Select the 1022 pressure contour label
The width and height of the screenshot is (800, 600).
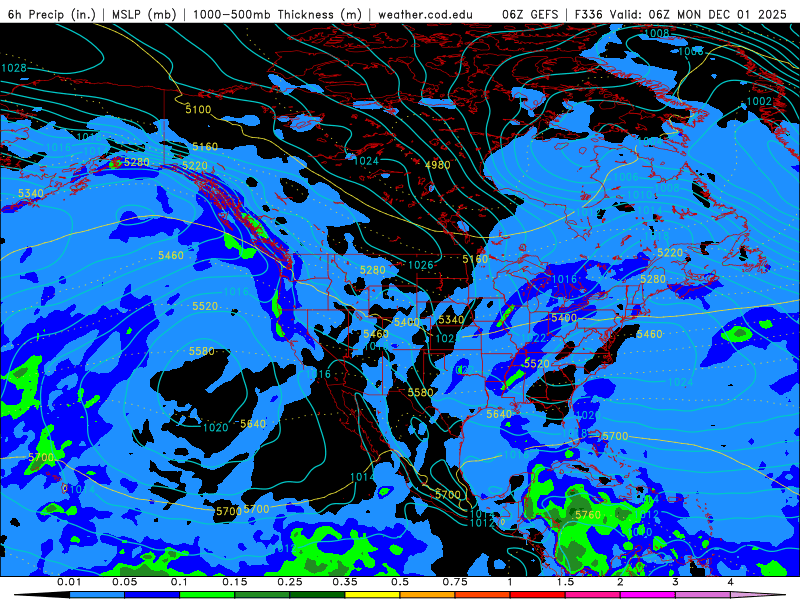[534, 338]
